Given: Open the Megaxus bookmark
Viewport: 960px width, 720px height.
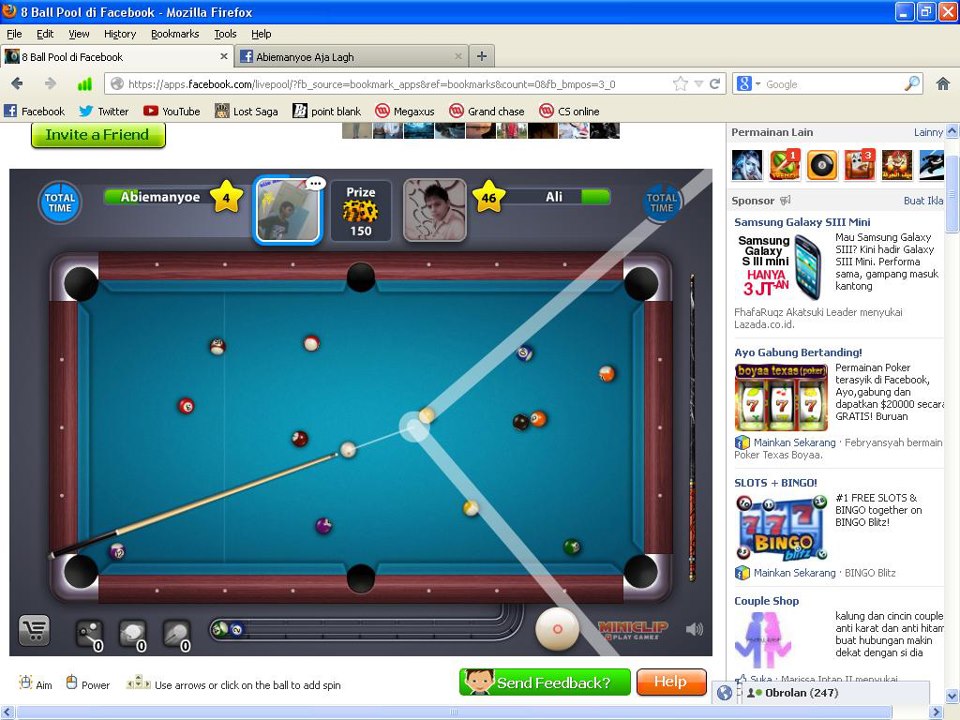Looking at the screenshot, I should [x=405, y=111].
